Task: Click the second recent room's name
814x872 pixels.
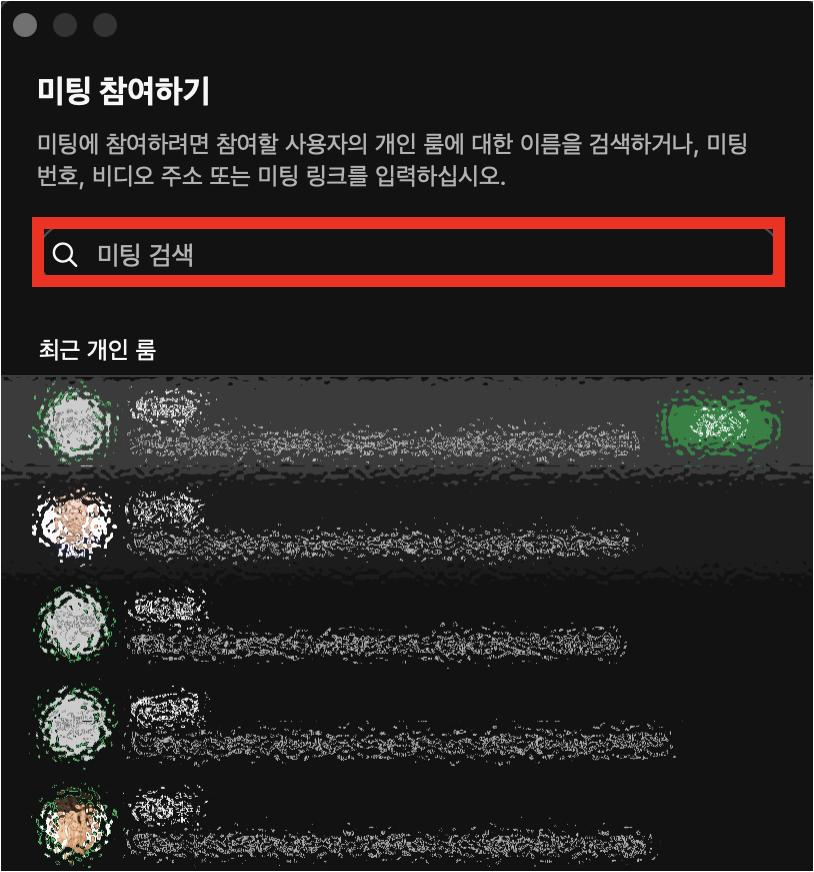Action: [165, 507]
